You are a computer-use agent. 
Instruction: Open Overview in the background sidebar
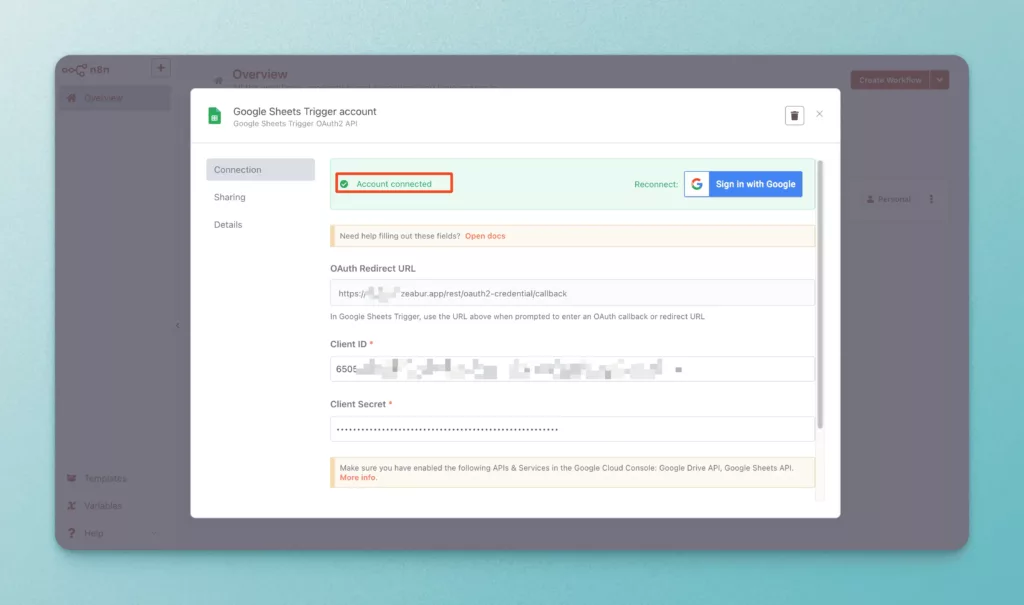[116, 98]
